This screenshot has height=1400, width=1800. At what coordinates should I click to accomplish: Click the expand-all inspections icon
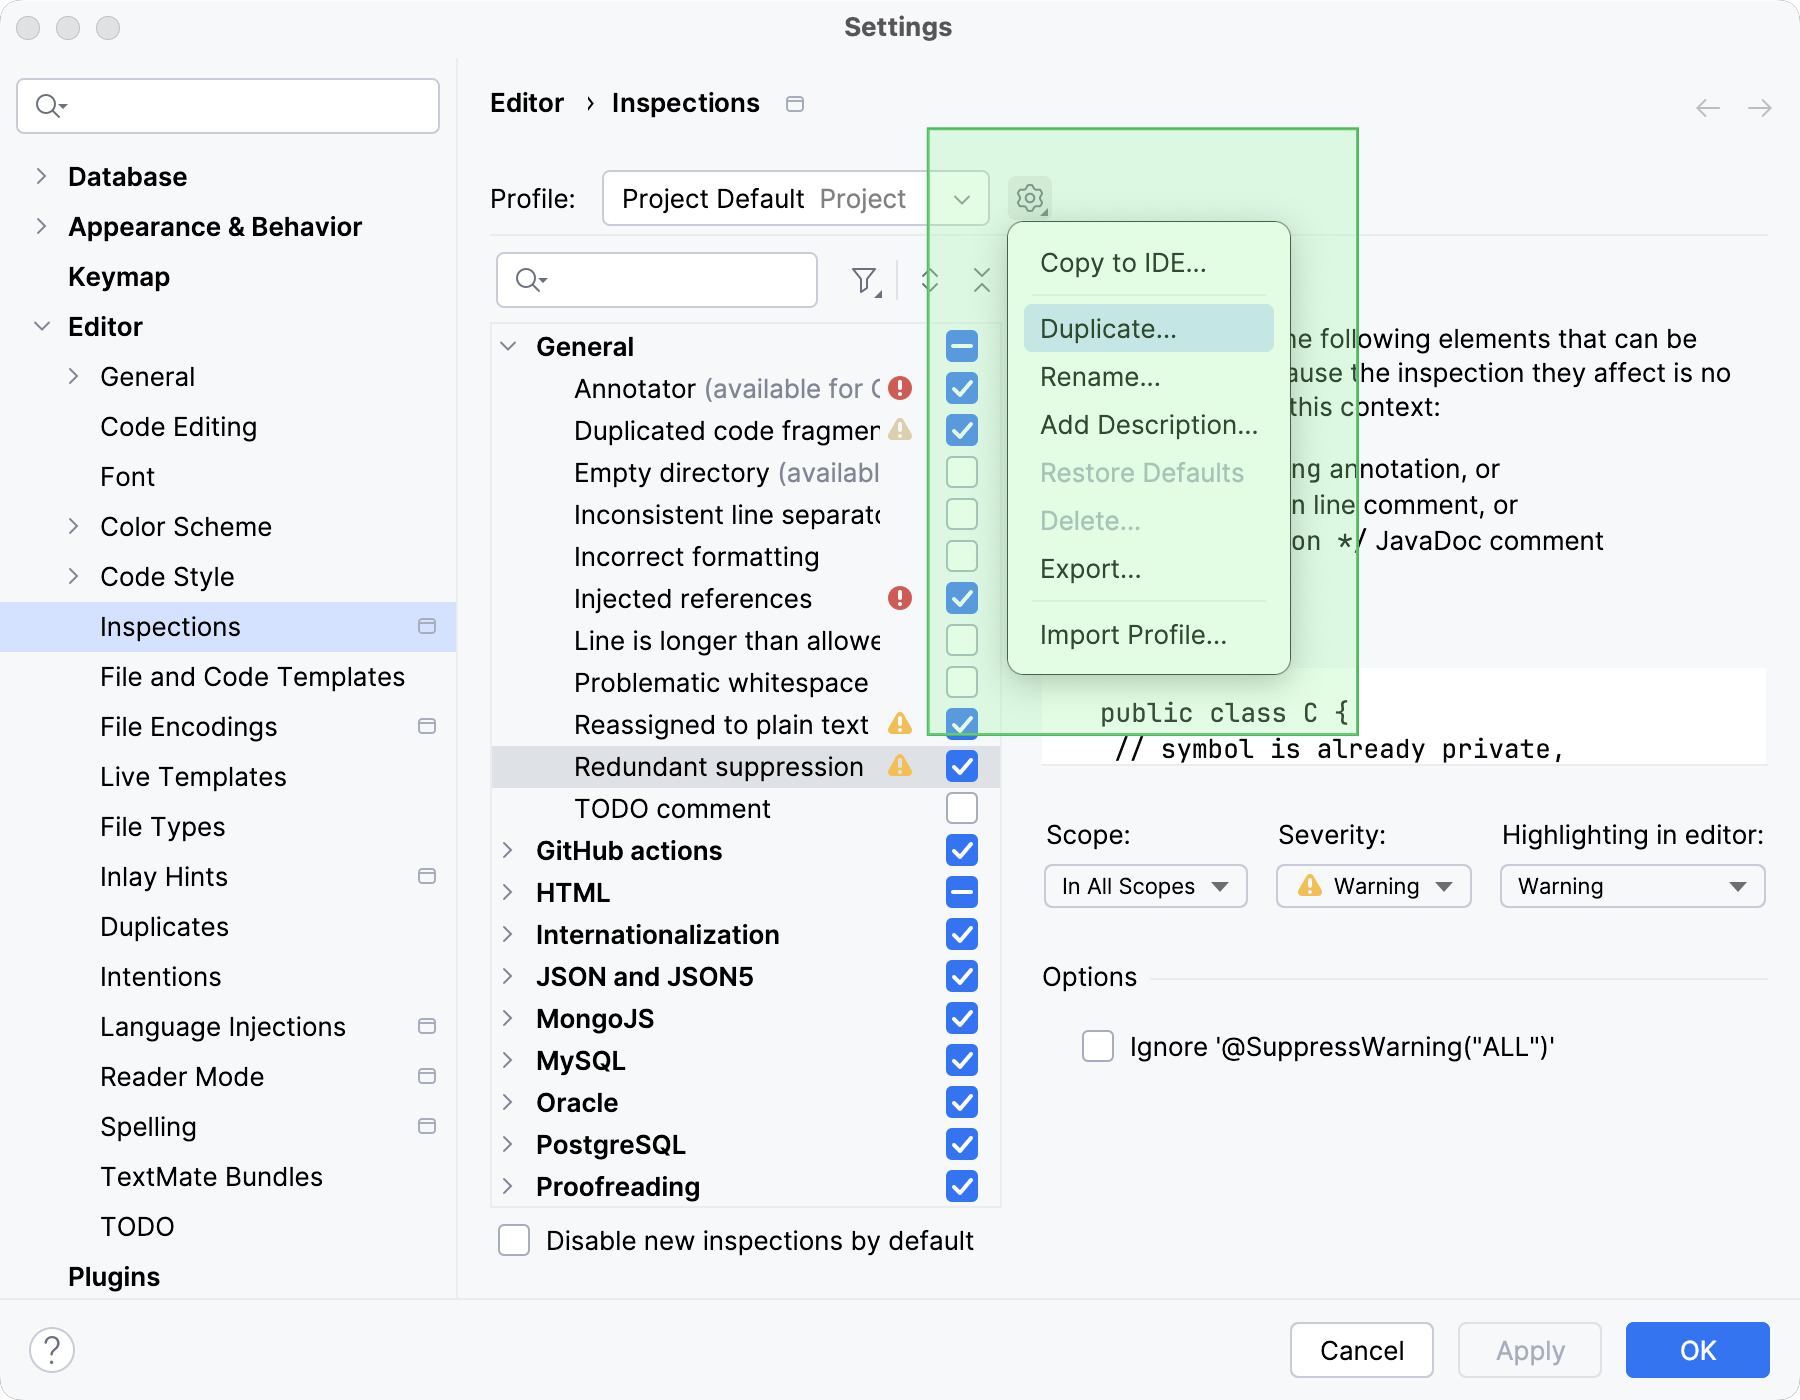pos(929,280)
